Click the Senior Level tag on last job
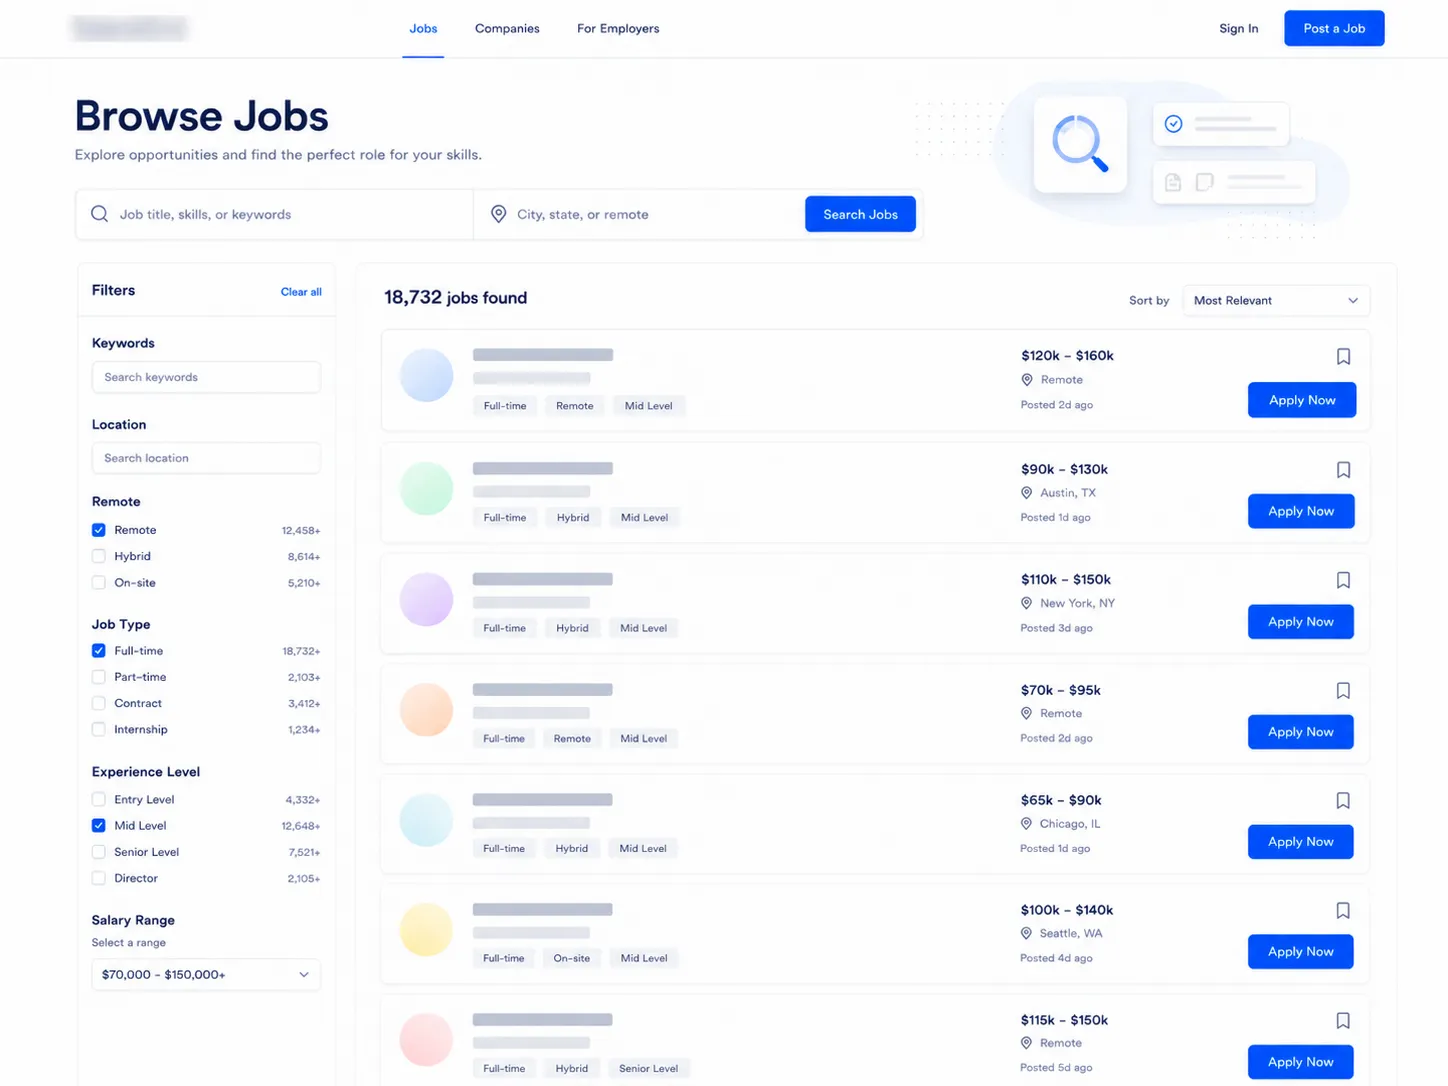1448x1086 pixels. [648, 1068]
